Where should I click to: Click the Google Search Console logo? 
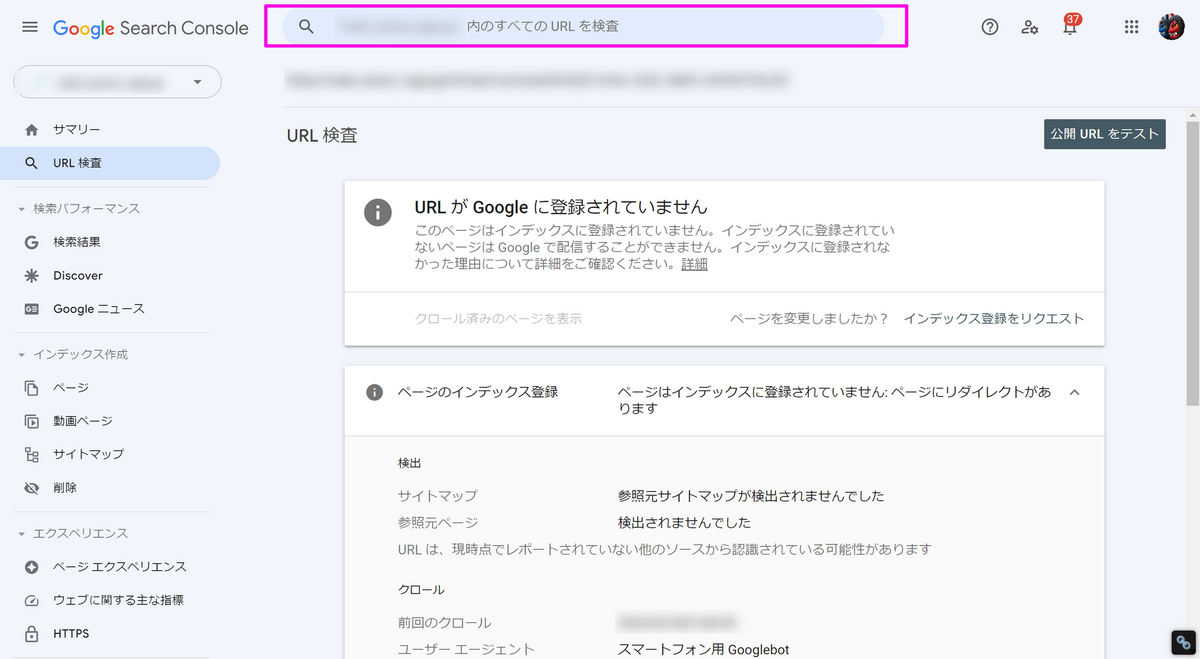tap(151, 28)
